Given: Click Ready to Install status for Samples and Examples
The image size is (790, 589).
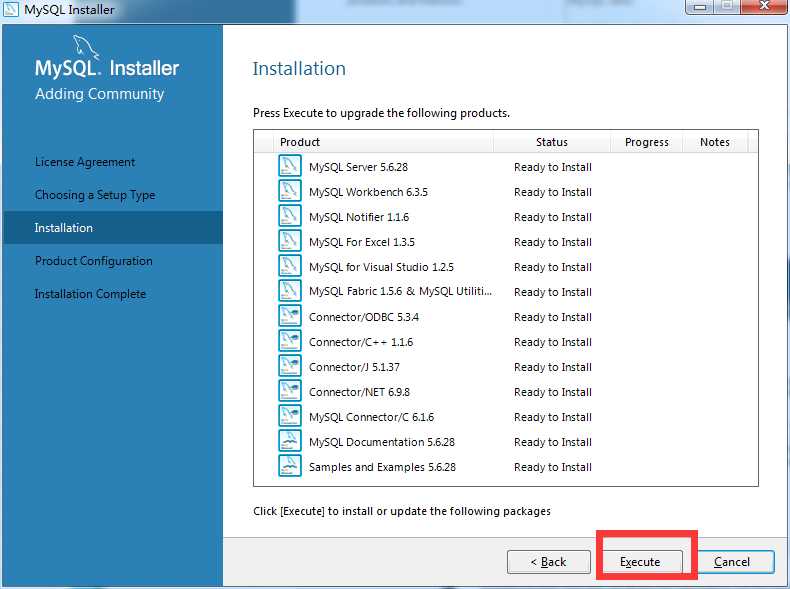Looking at the screenshot, I should pos(553,467).
